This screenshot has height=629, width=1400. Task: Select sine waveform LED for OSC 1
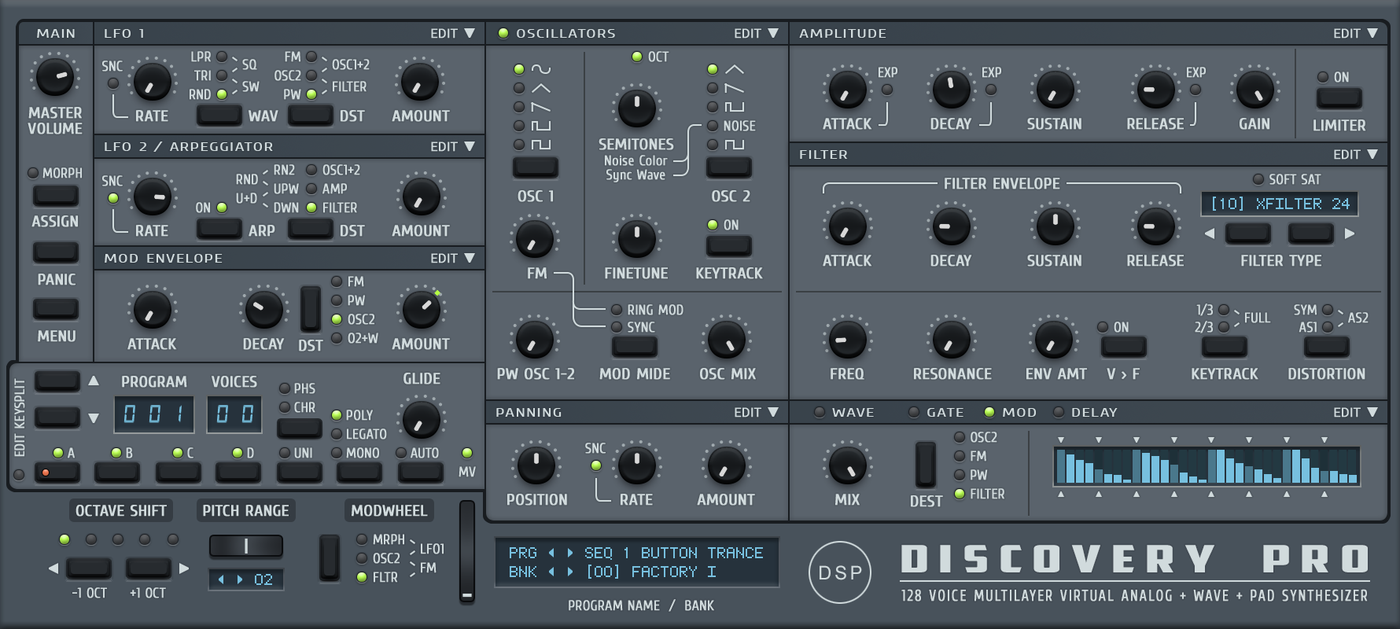(519, 69)
